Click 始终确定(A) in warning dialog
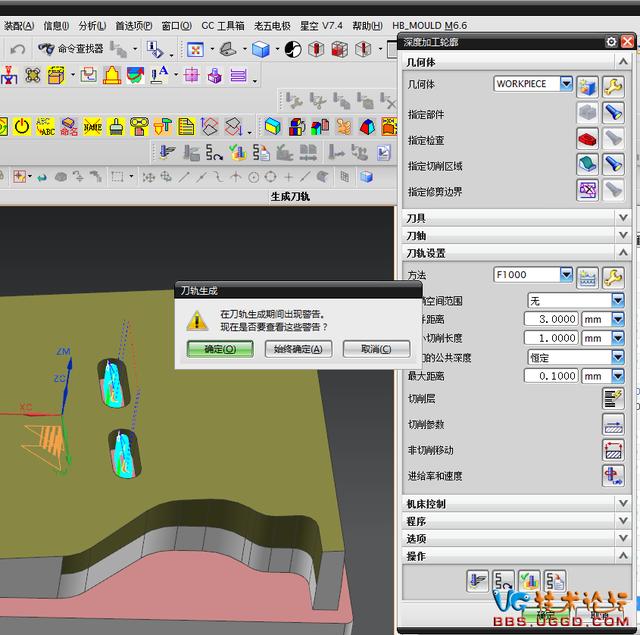This screenshot has width=640, height=635. point(298,349)
